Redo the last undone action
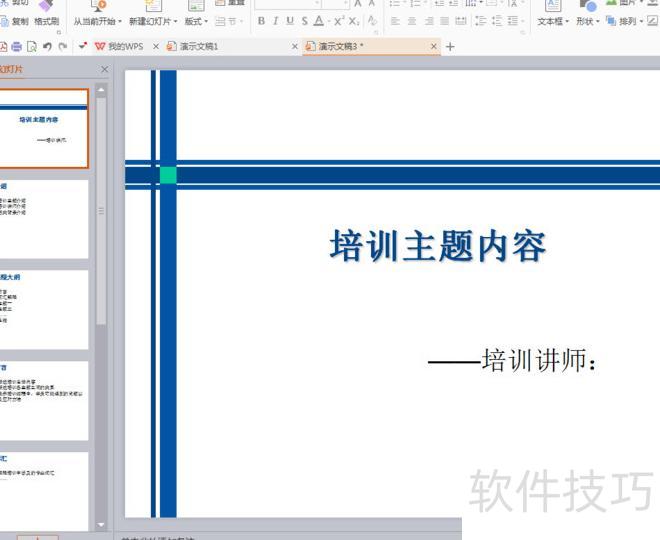The image size is (660, 540). (x=63, y=46)
